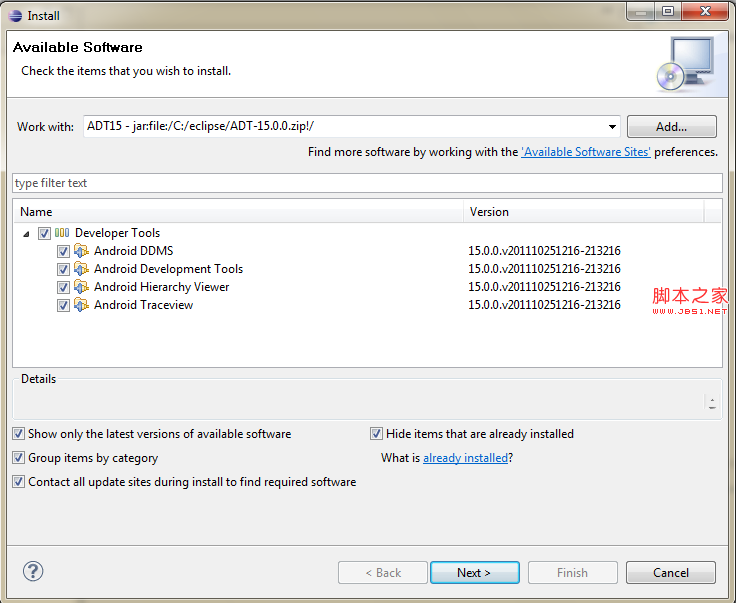Uncheck the Android DDMS checkbox
736x603 pixels.
pos(63,251)
